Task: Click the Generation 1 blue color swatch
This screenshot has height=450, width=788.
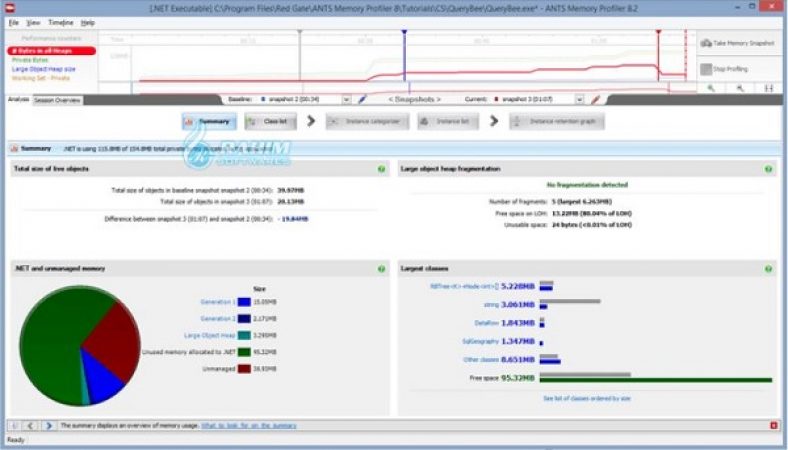Action: pyautogui.click(x=244, y=302)
